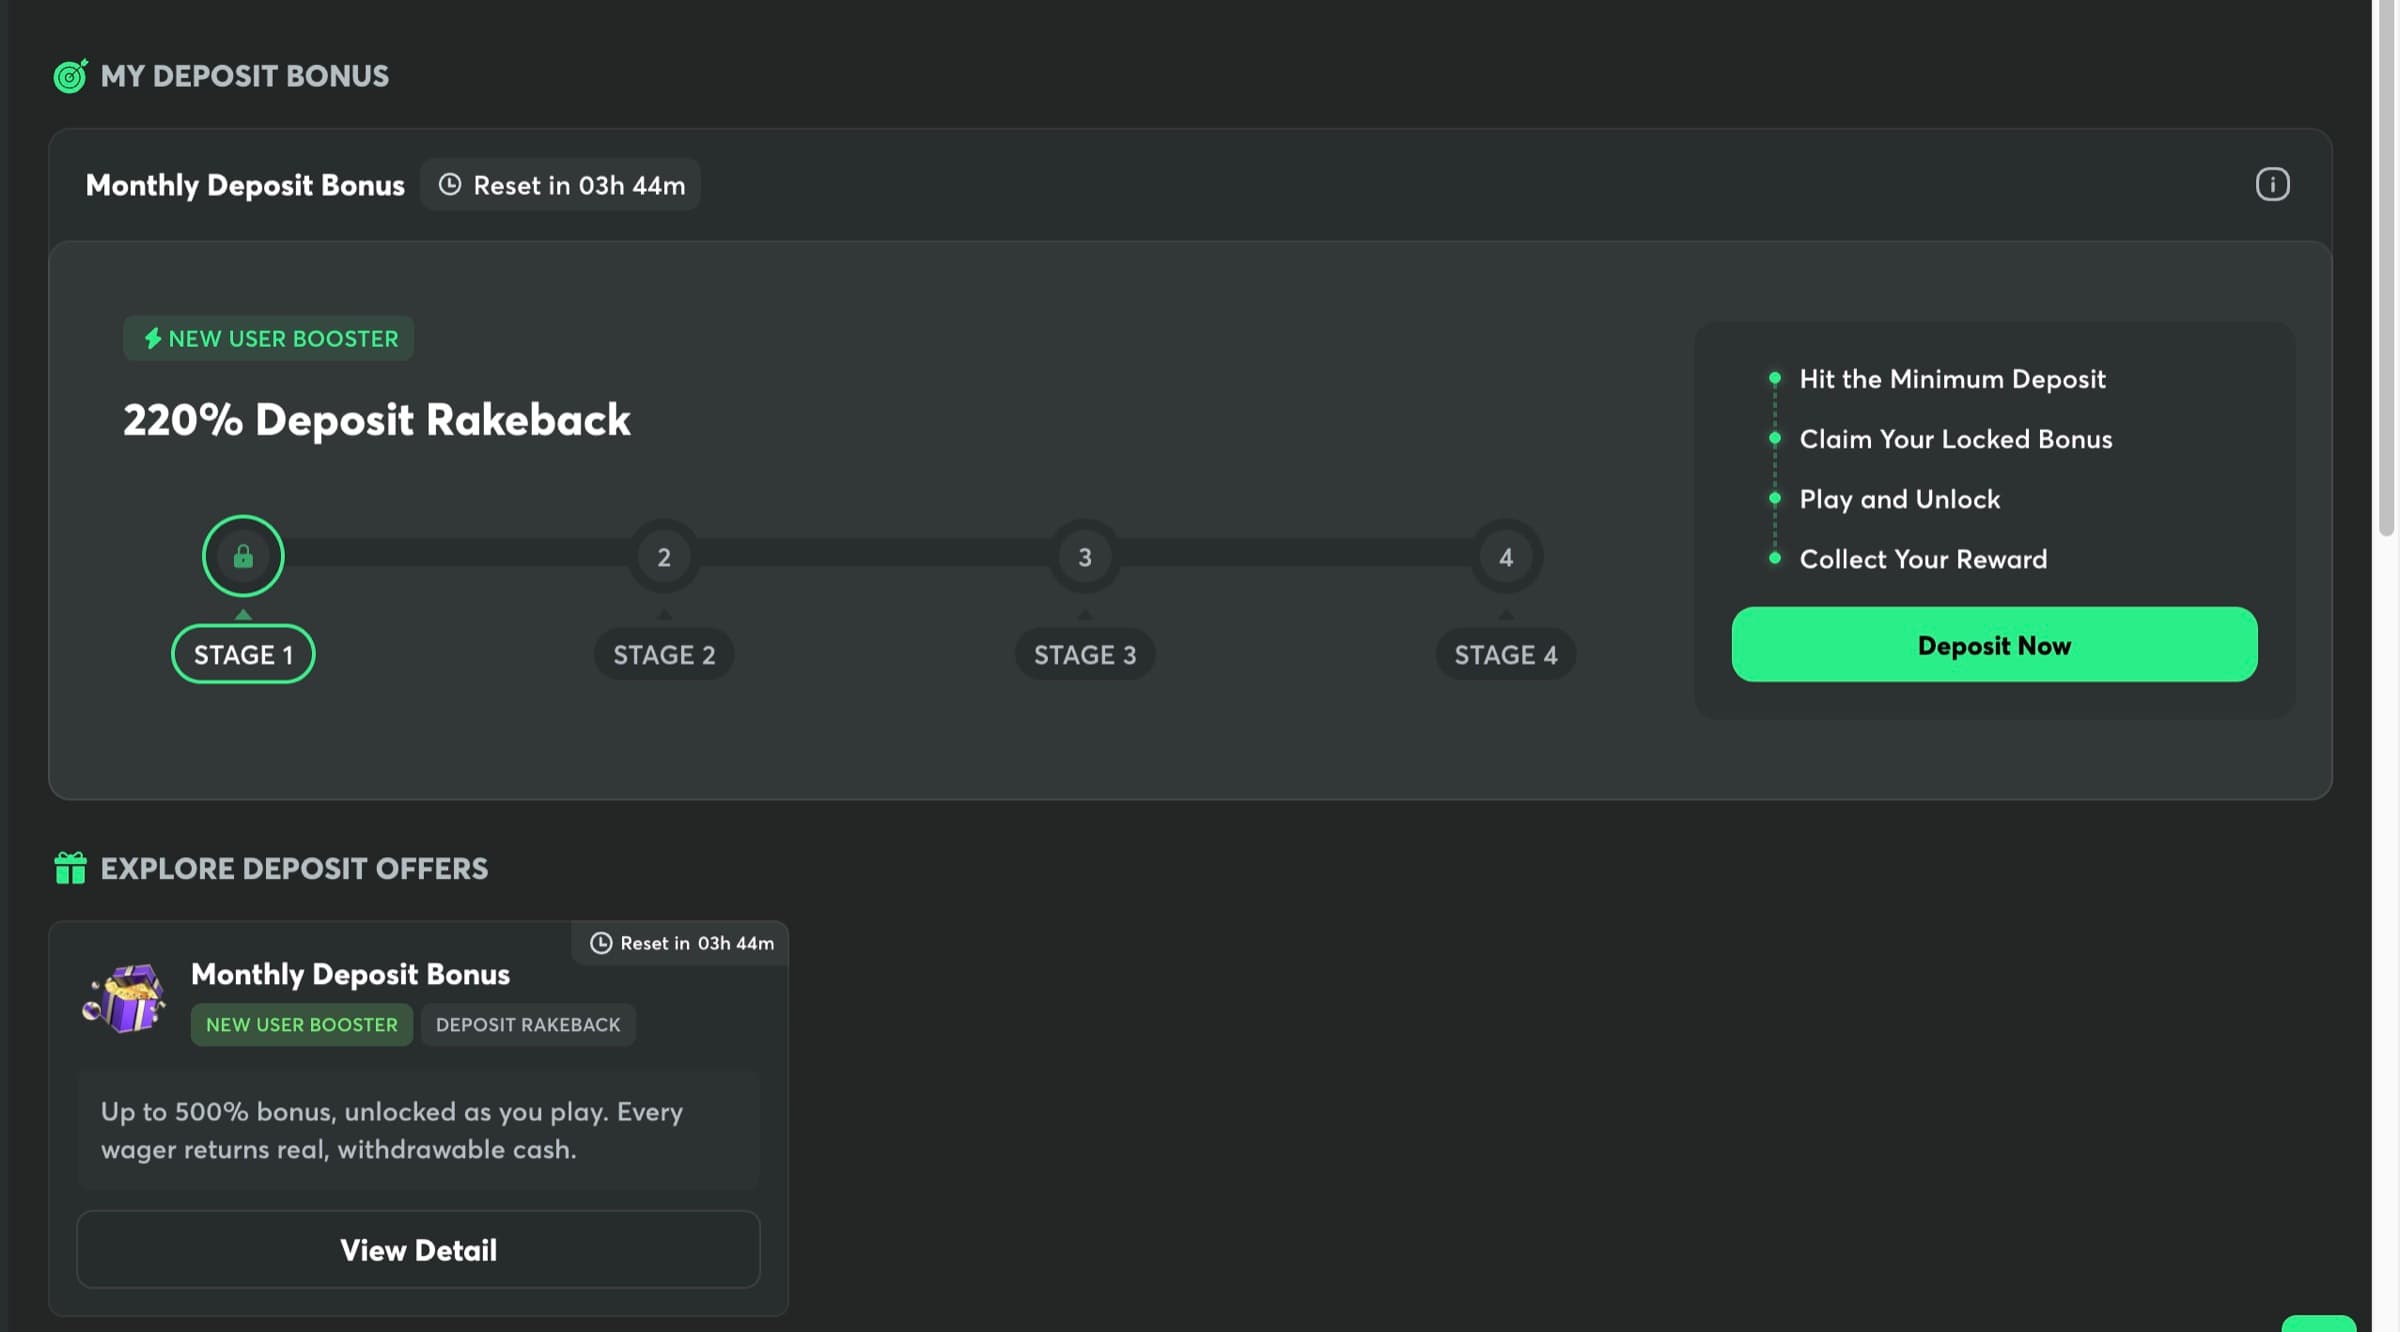Screen dimensions: 2400x1332
Task: Click the purple gift box thumbnail
Action: [124, 998]
